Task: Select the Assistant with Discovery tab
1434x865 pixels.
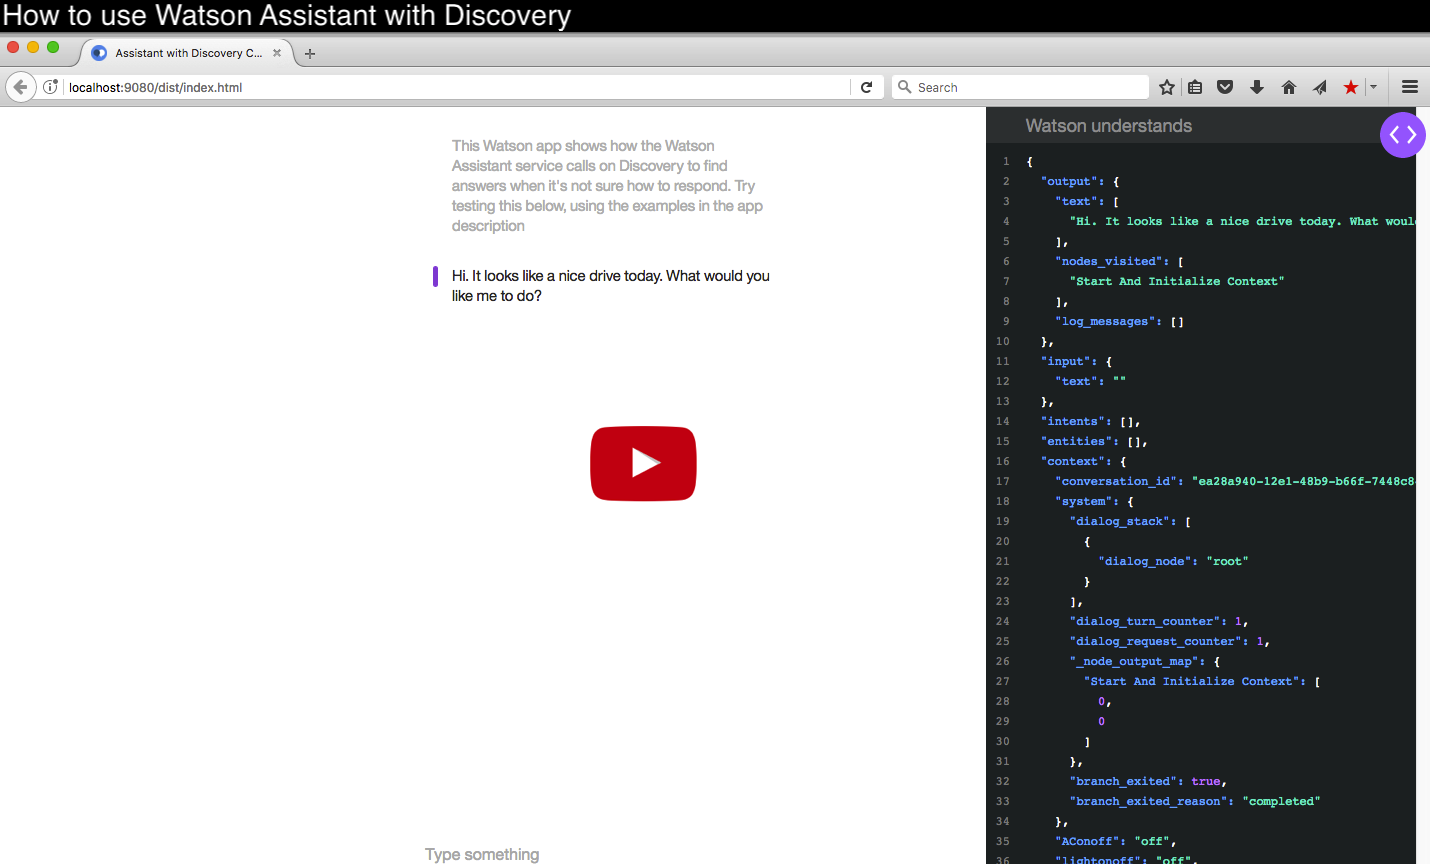Action: [x=187, y=53]
